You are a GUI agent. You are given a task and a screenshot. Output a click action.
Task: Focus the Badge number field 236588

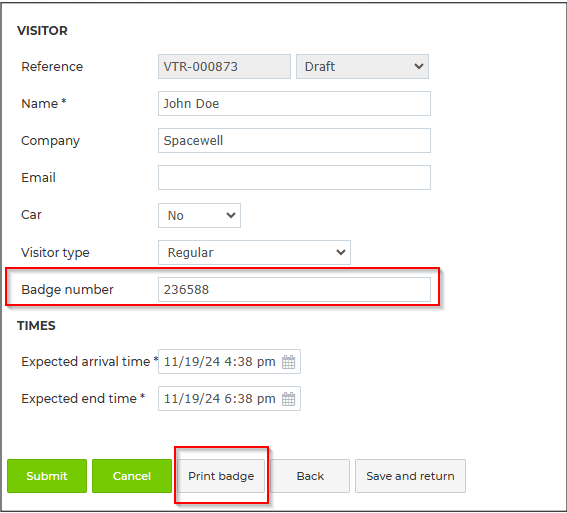click(x=294, y=290)
